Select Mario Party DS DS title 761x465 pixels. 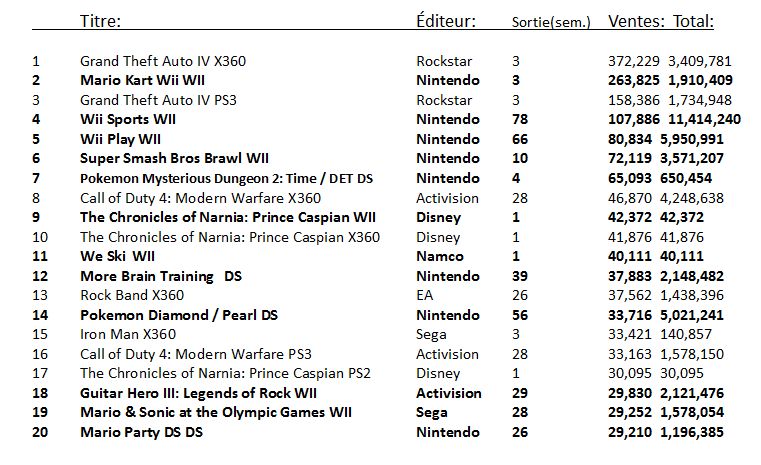(141, 432)
